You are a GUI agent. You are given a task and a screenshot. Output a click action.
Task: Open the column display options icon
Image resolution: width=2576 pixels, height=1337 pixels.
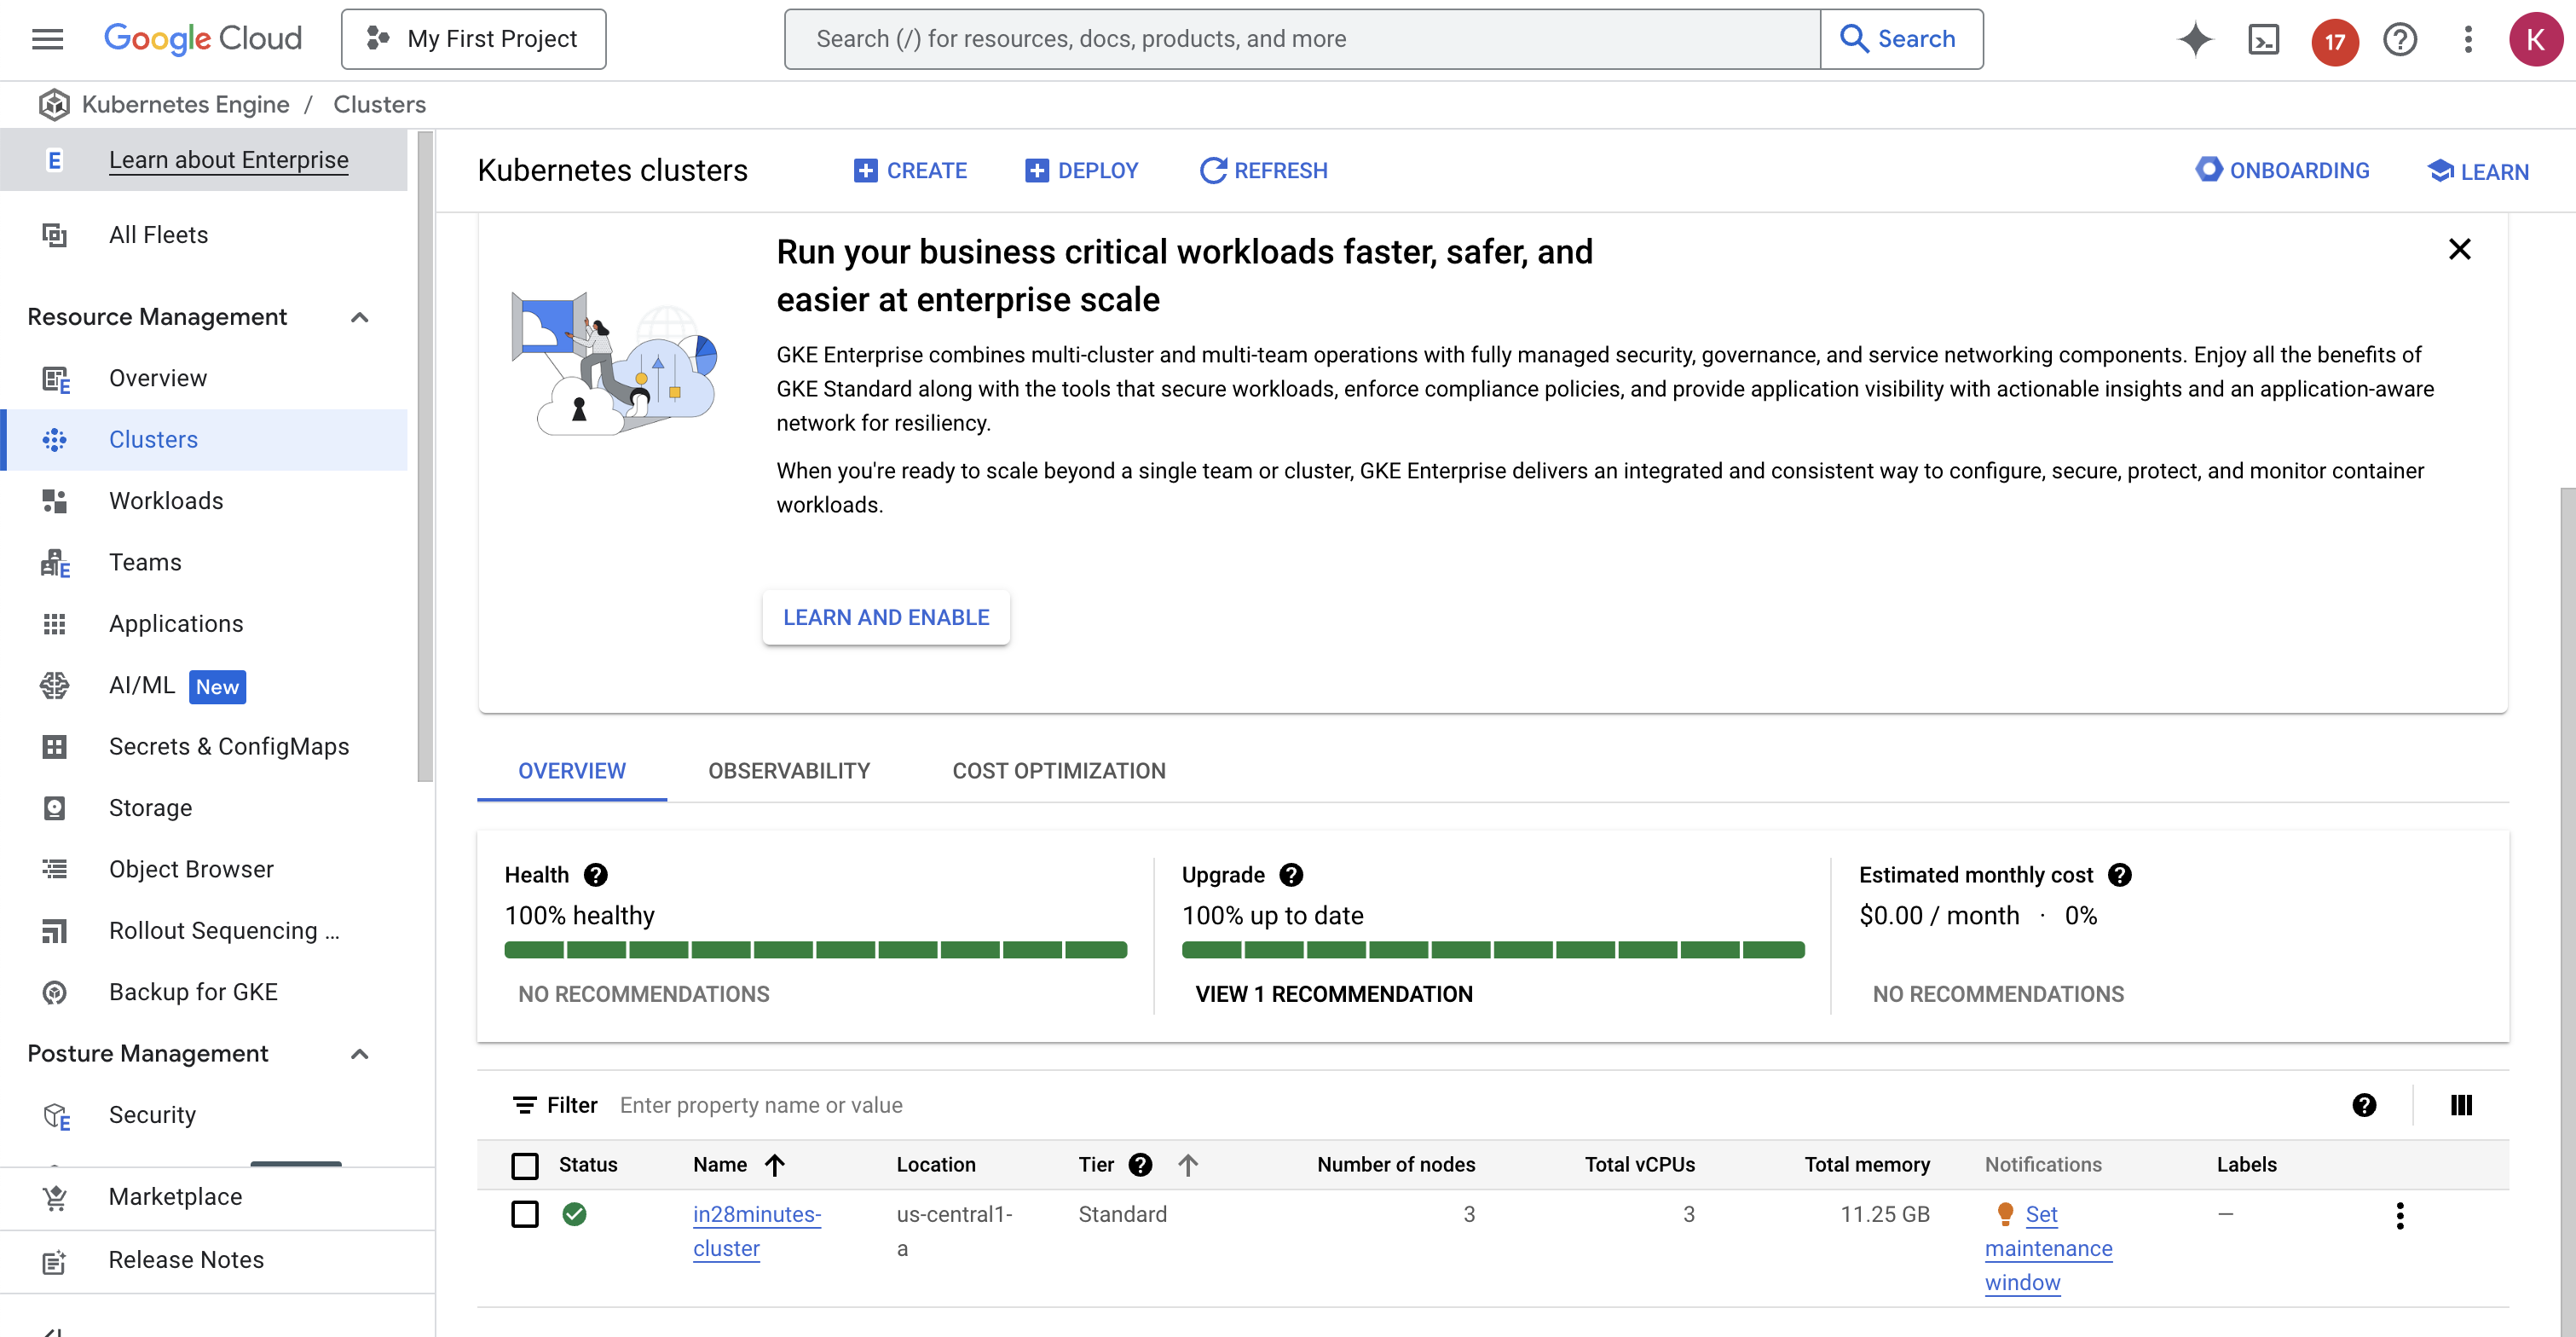tap(2461, 1105)
